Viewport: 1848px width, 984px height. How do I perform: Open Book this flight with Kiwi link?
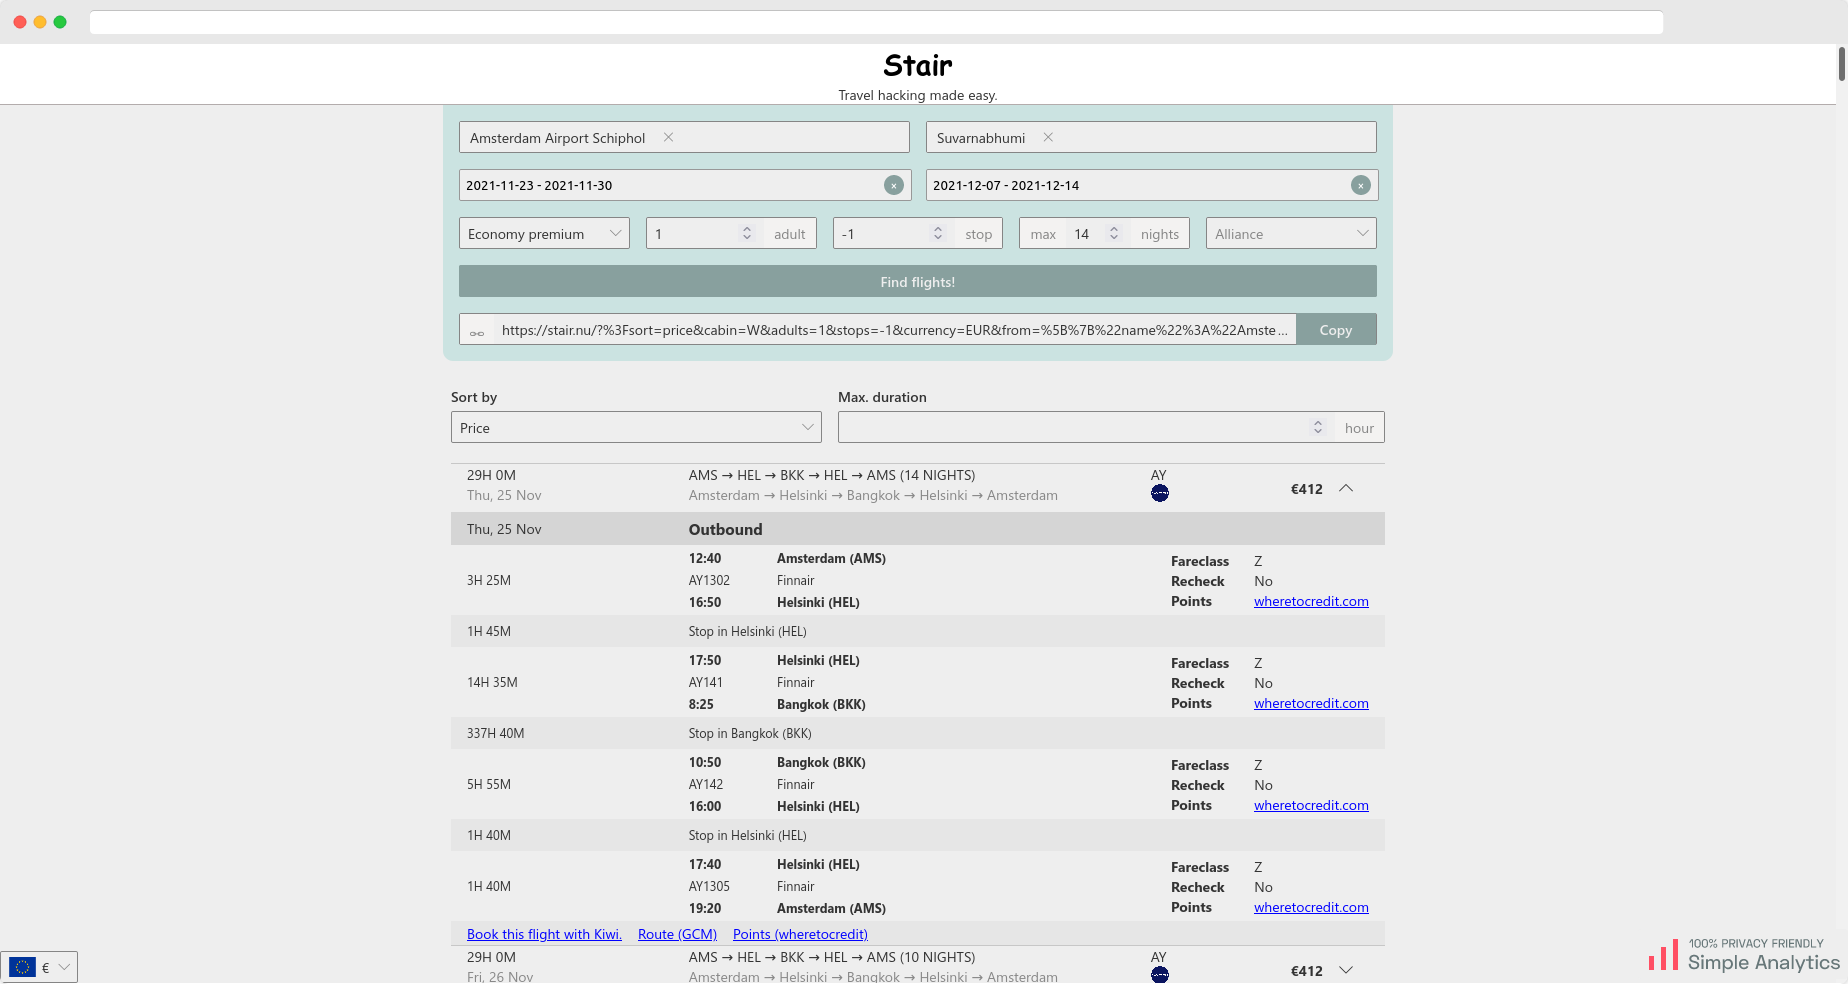click(x=544, y=934)
